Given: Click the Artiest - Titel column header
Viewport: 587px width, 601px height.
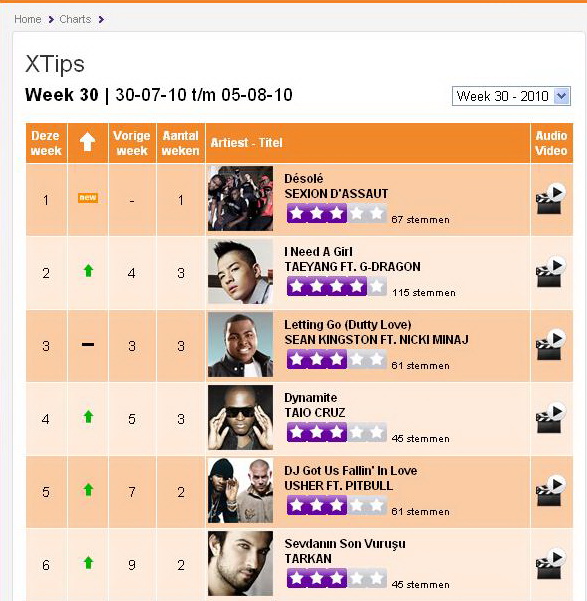Looking at the screenshot, I should coord(247,143).
